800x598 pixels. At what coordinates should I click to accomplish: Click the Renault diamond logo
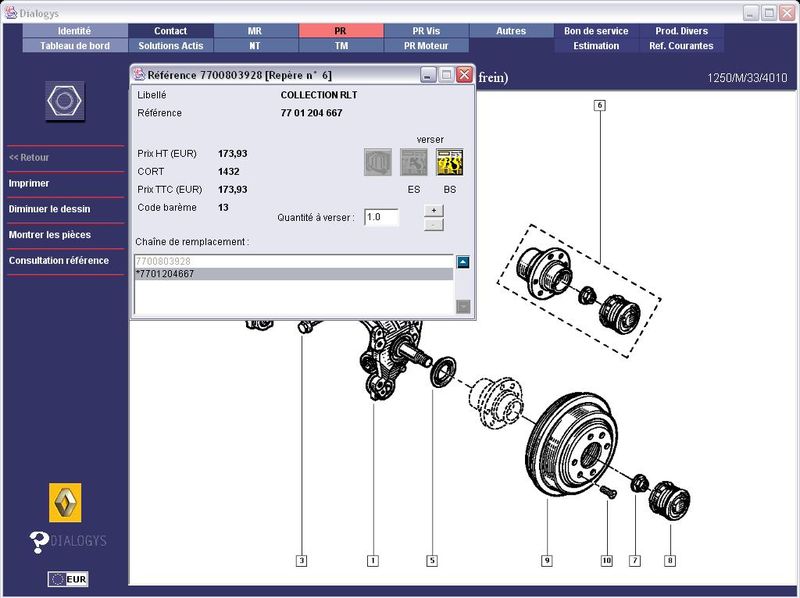(x=65, y=503)
